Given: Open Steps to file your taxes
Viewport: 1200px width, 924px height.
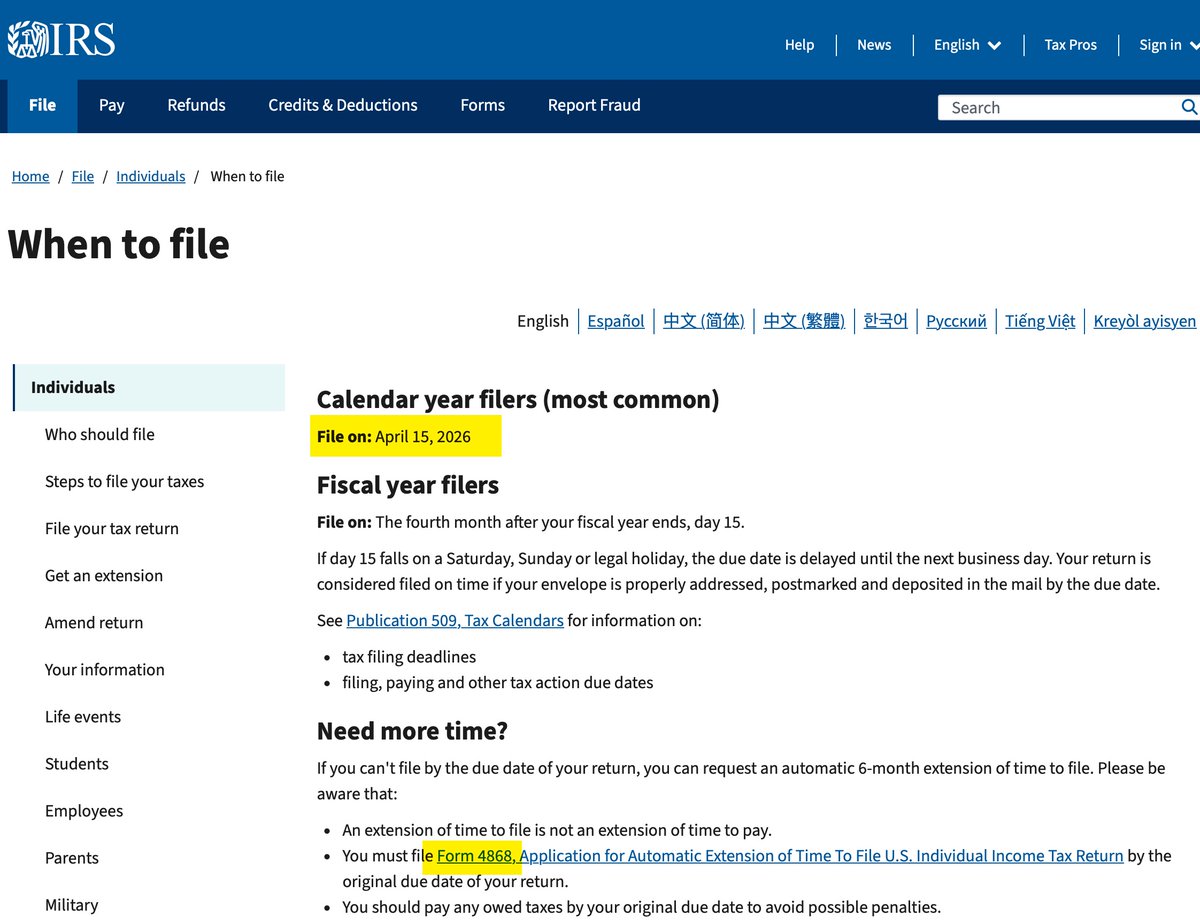Looking at the screenshot, I should pyautogui.click(x=124, y=481).
